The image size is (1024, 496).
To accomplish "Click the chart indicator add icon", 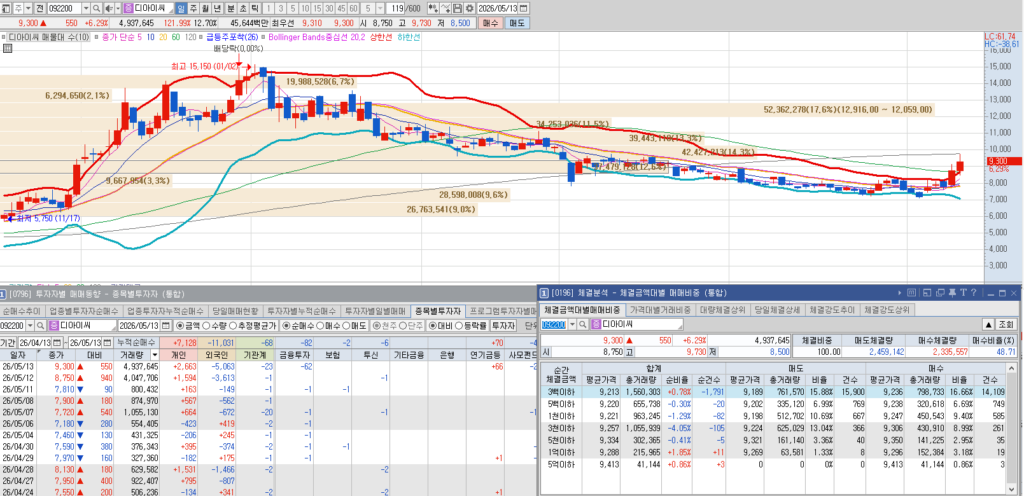I will click(433, 8).
